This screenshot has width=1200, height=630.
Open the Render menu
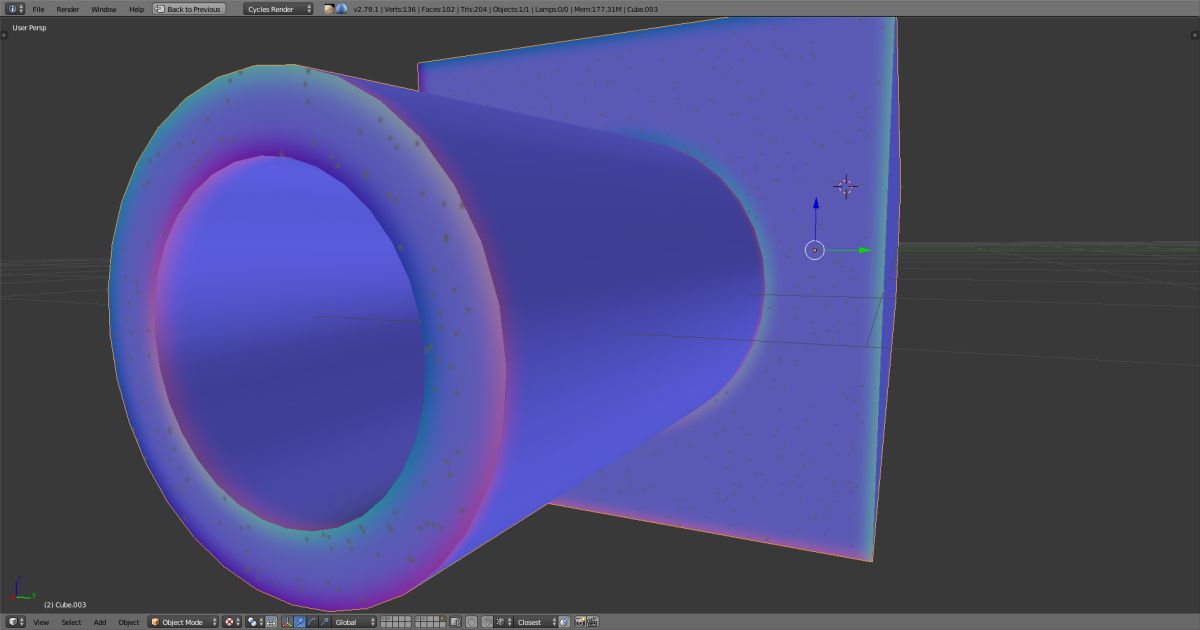coord(67,9)
